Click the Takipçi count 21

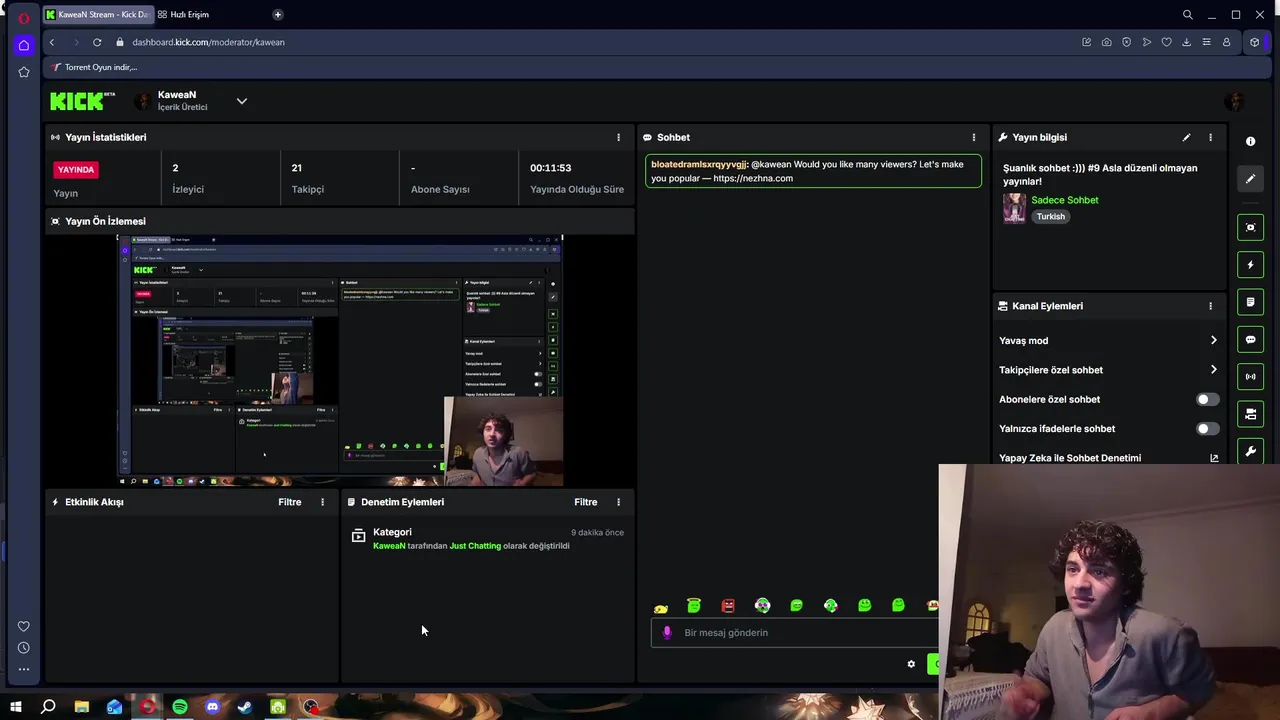[297, 168]
